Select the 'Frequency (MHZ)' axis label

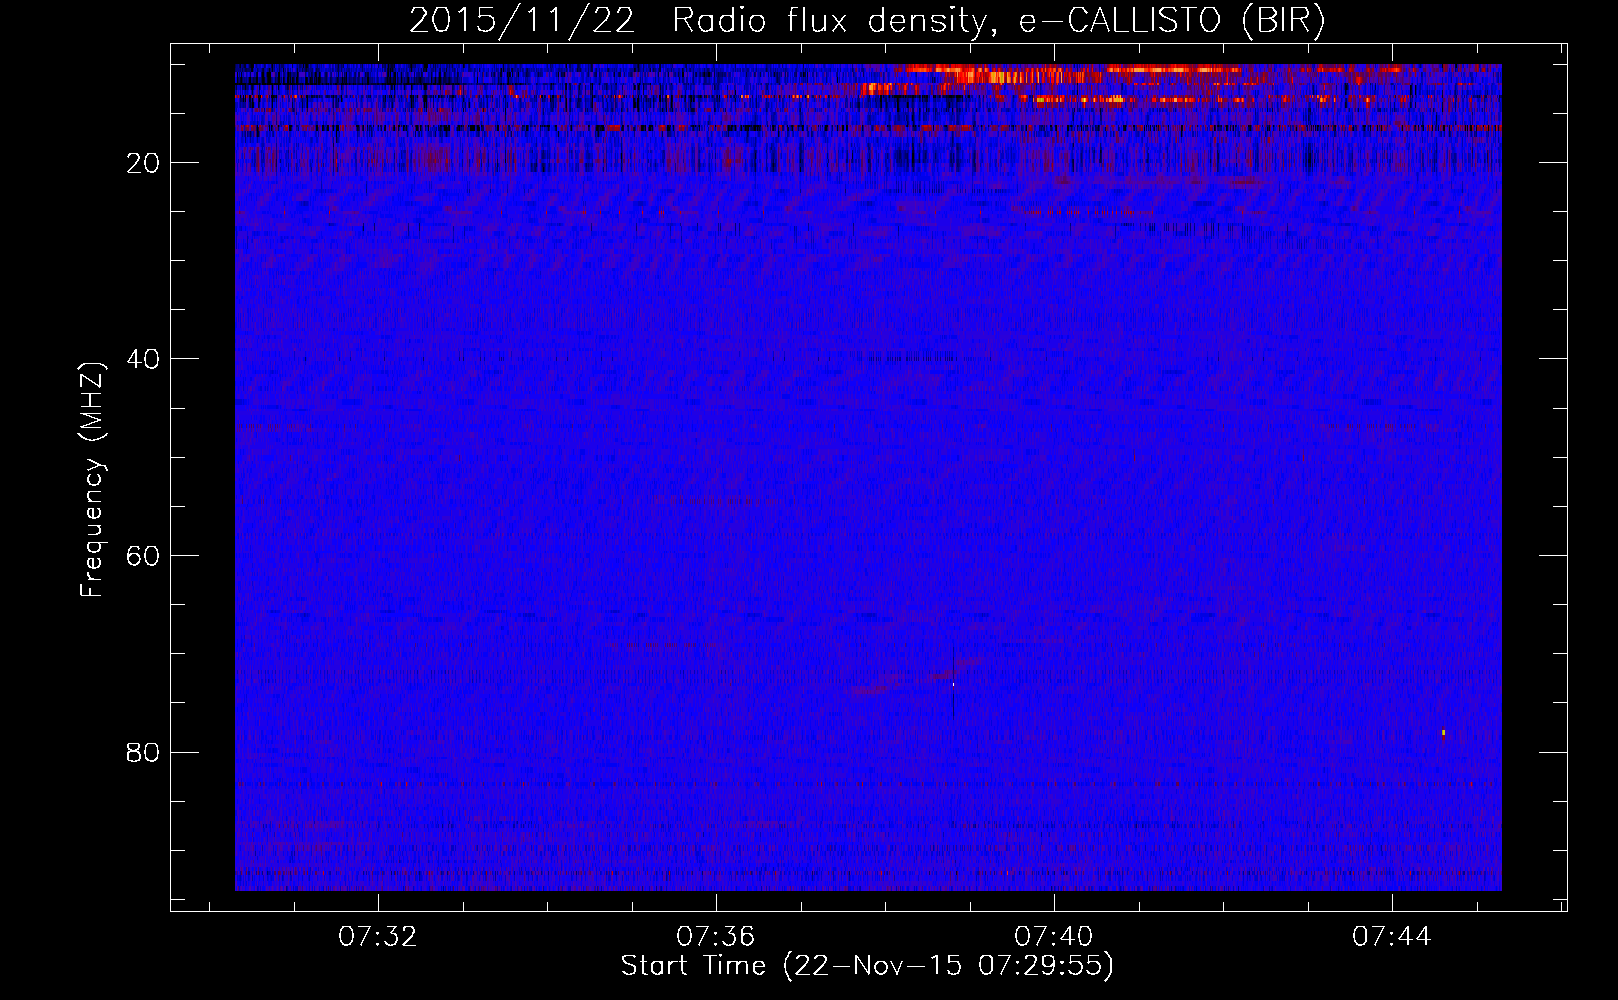(92, 479)
